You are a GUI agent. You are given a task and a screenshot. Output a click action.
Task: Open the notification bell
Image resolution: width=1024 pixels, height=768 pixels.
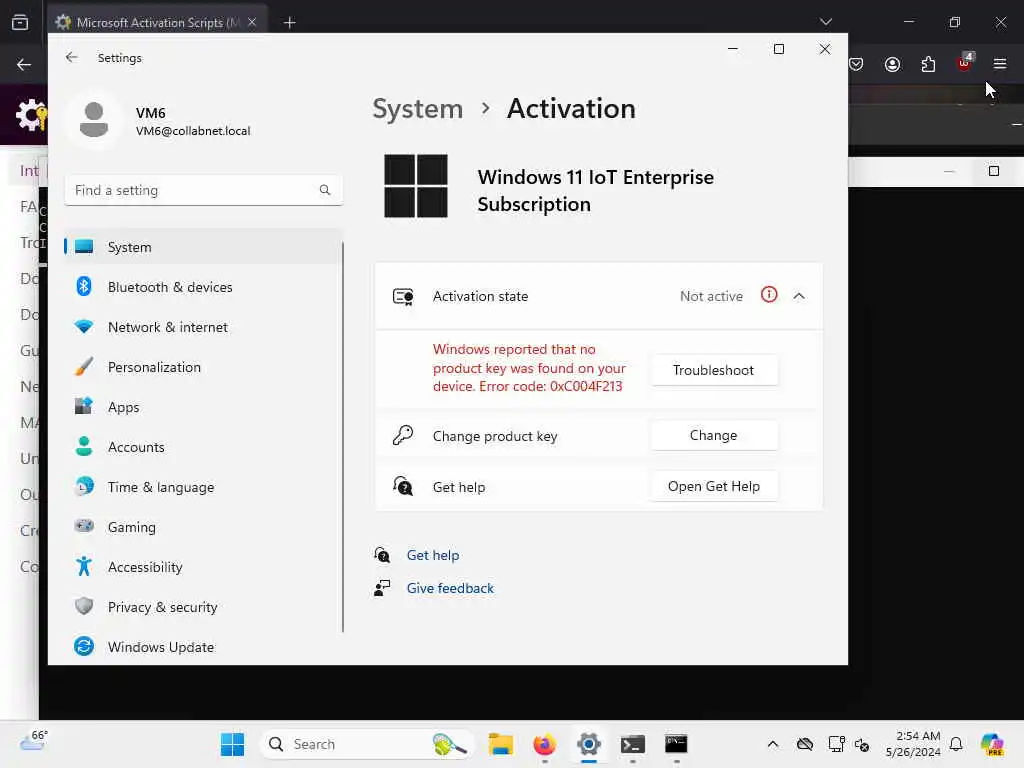[956, 744]
